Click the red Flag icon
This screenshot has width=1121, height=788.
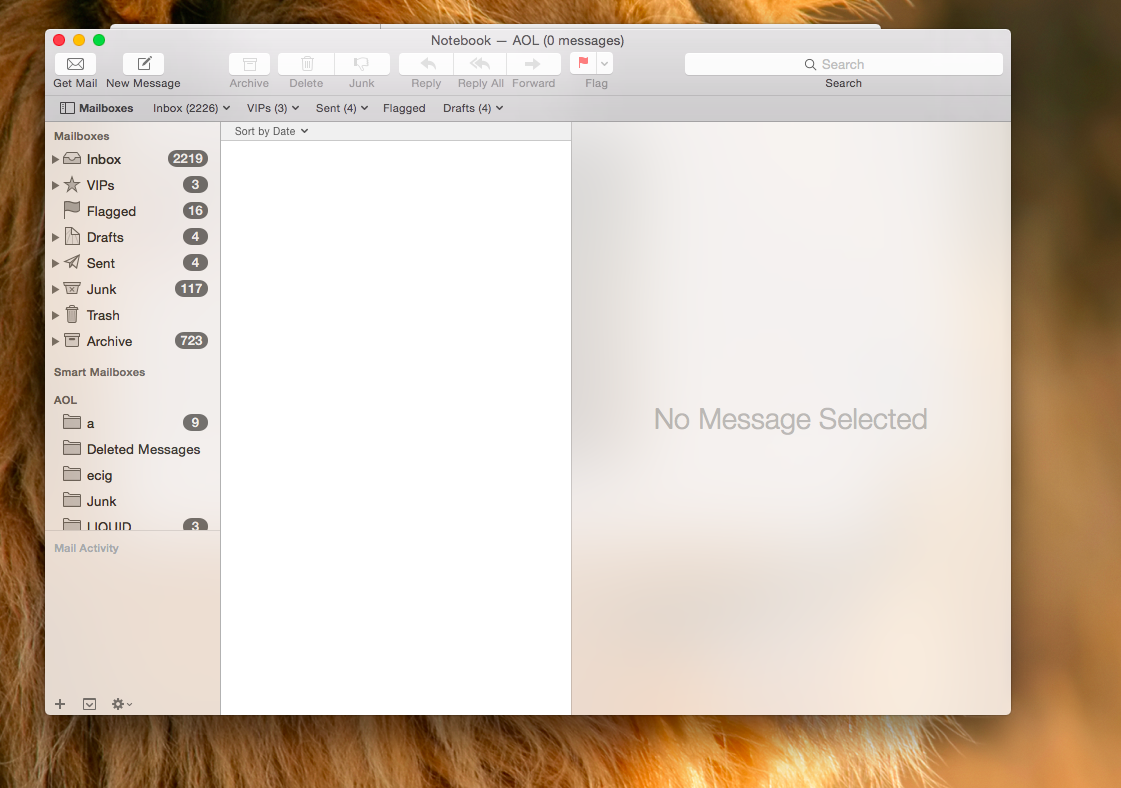[x=583, y=63]
